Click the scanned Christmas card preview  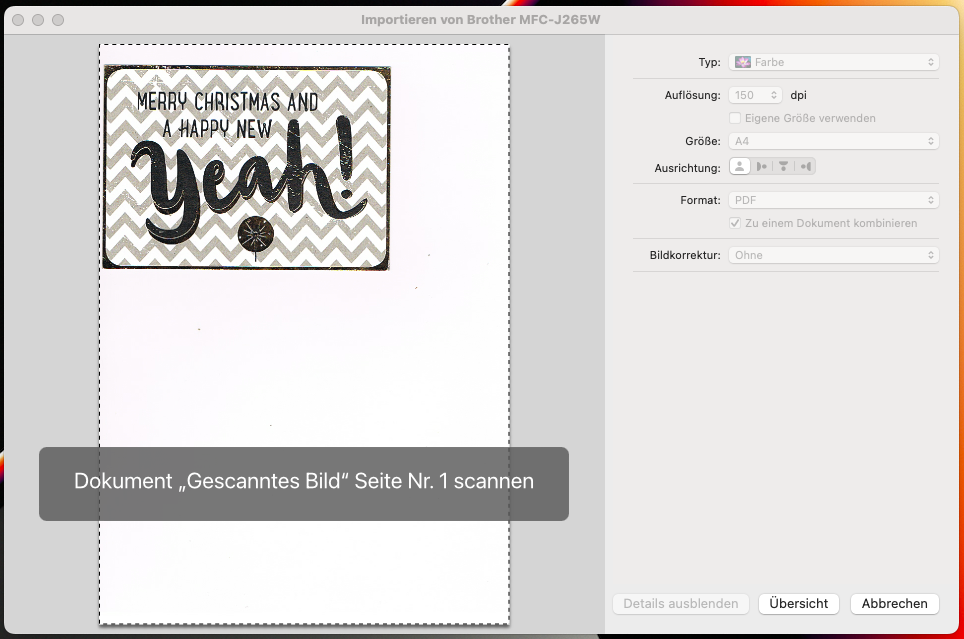tap(247, 168)
